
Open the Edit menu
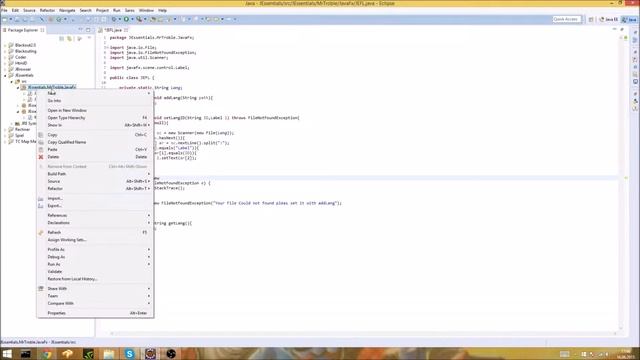(16, 10)
